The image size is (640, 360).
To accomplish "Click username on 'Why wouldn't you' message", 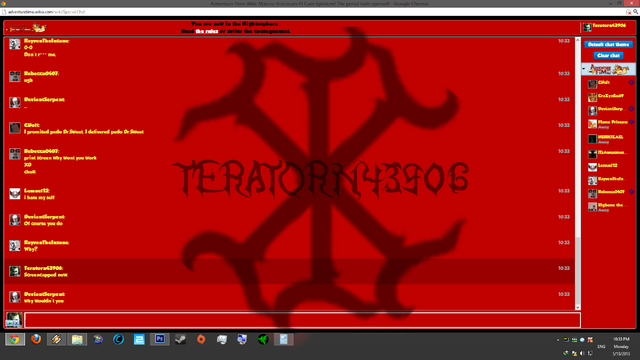I will click(x=44, y=294).
